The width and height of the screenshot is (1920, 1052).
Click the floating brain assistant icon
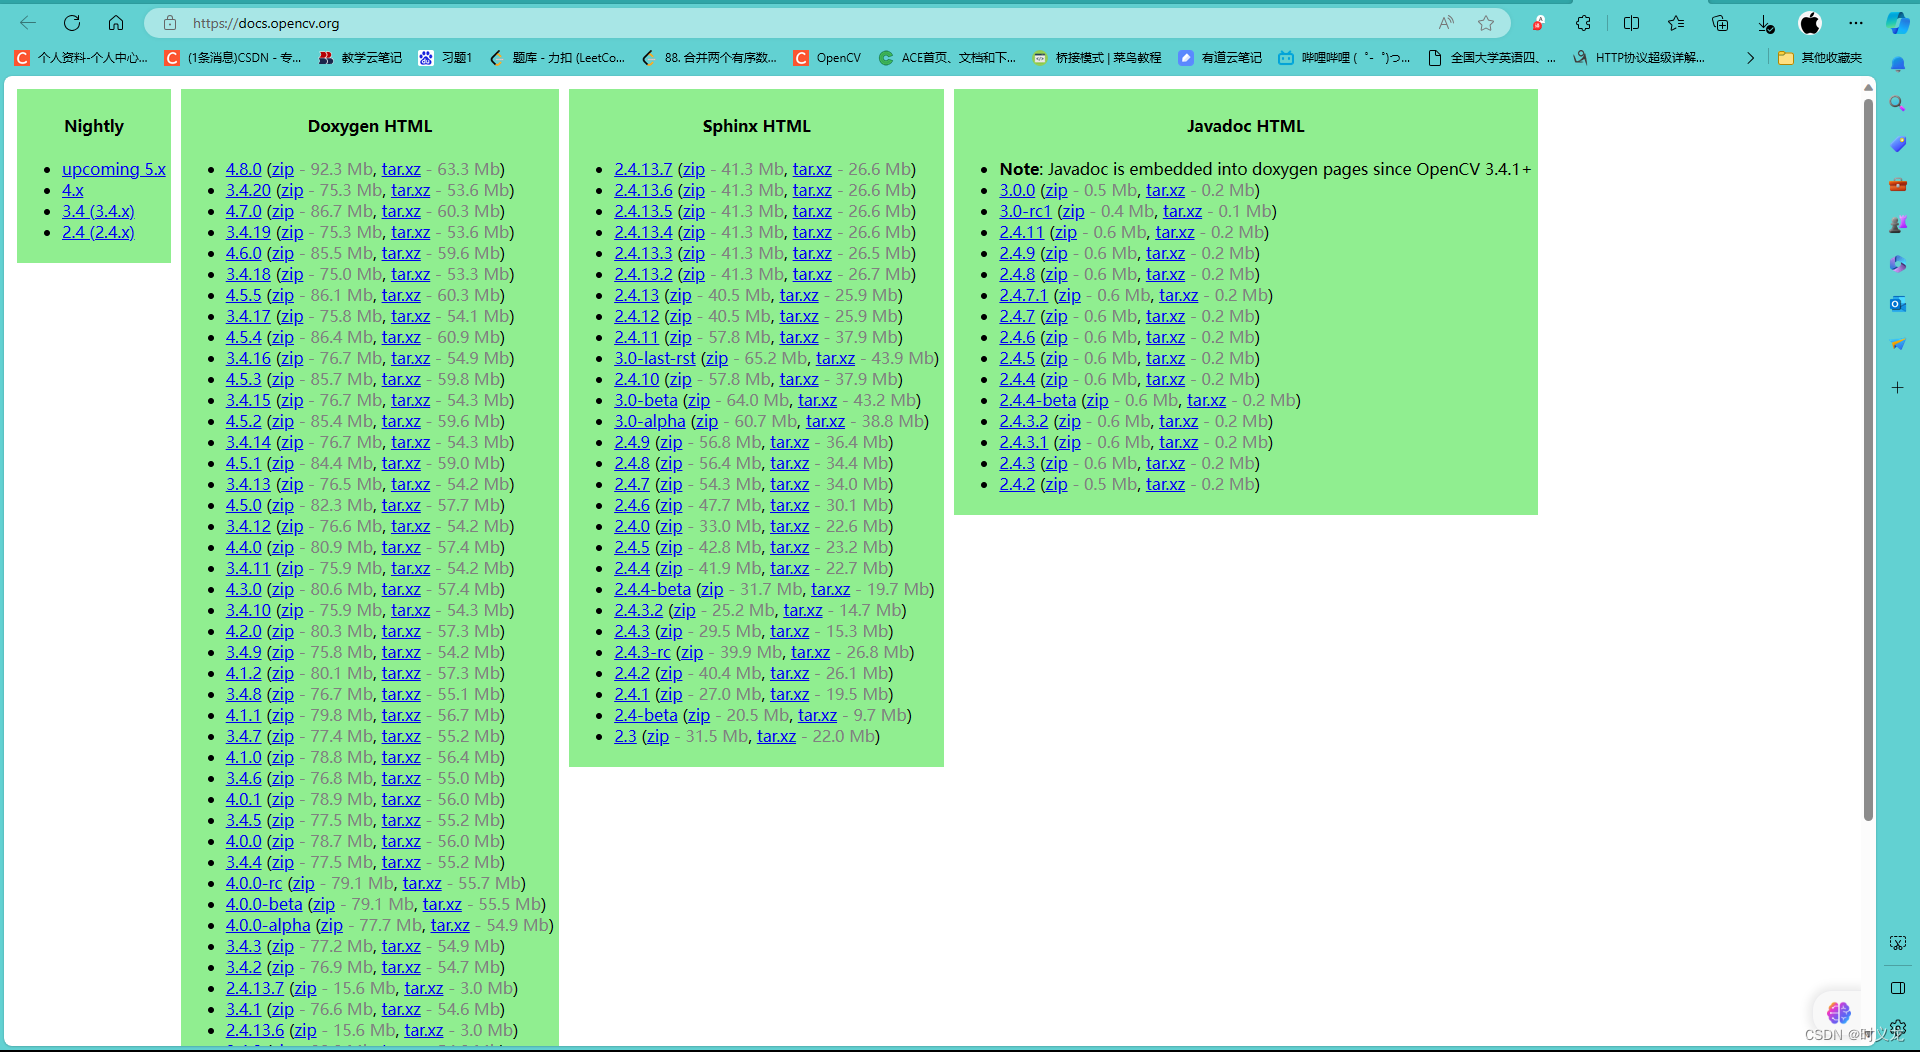(x=1838, y=1012)
